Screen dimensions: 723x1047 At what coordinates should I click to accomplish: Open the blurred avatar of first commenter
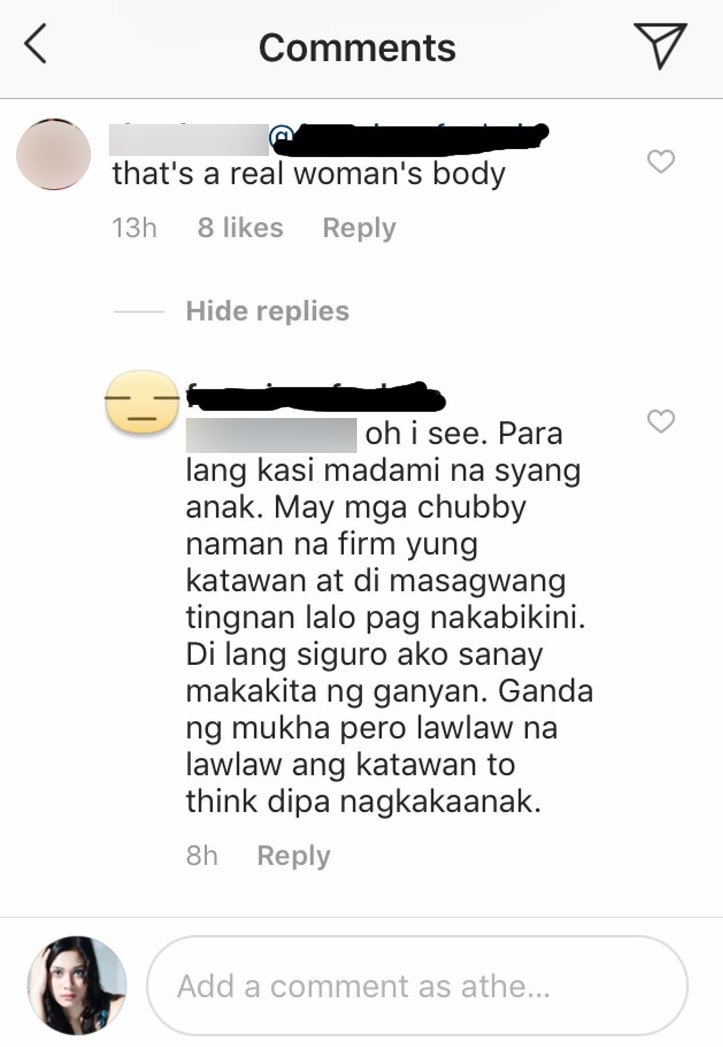pos(53,154)
